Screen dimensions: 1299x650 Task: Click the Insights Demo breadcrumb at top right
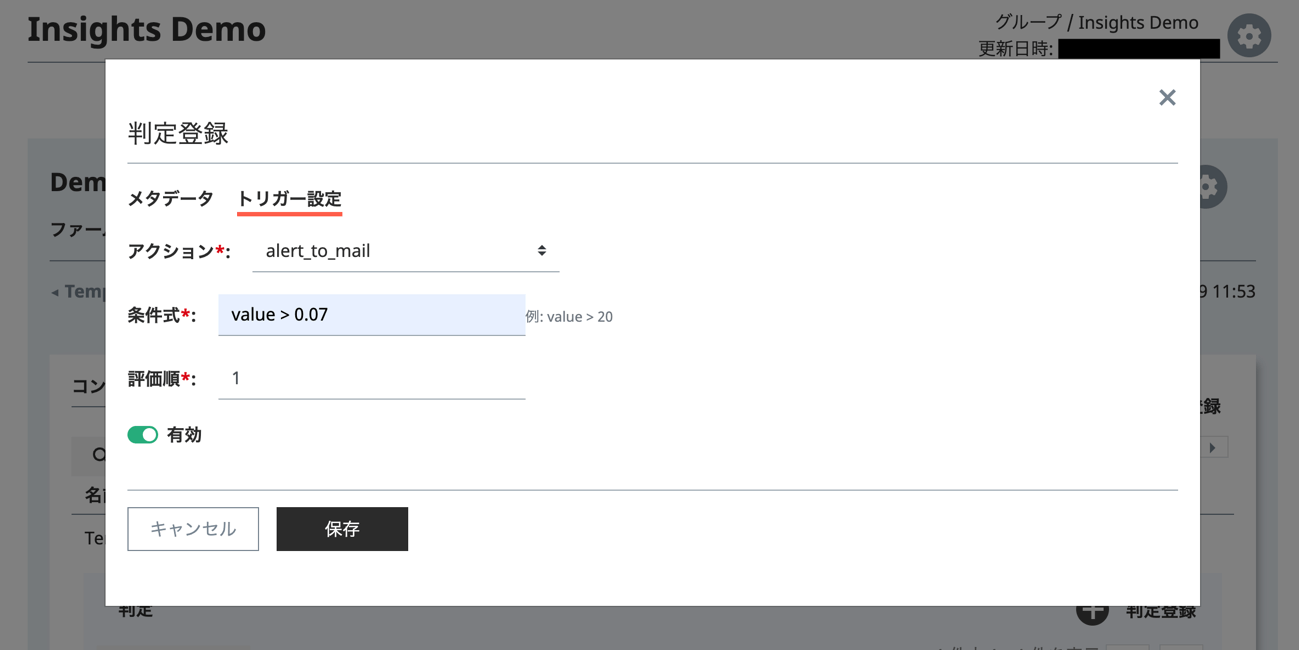[1138, 22]
